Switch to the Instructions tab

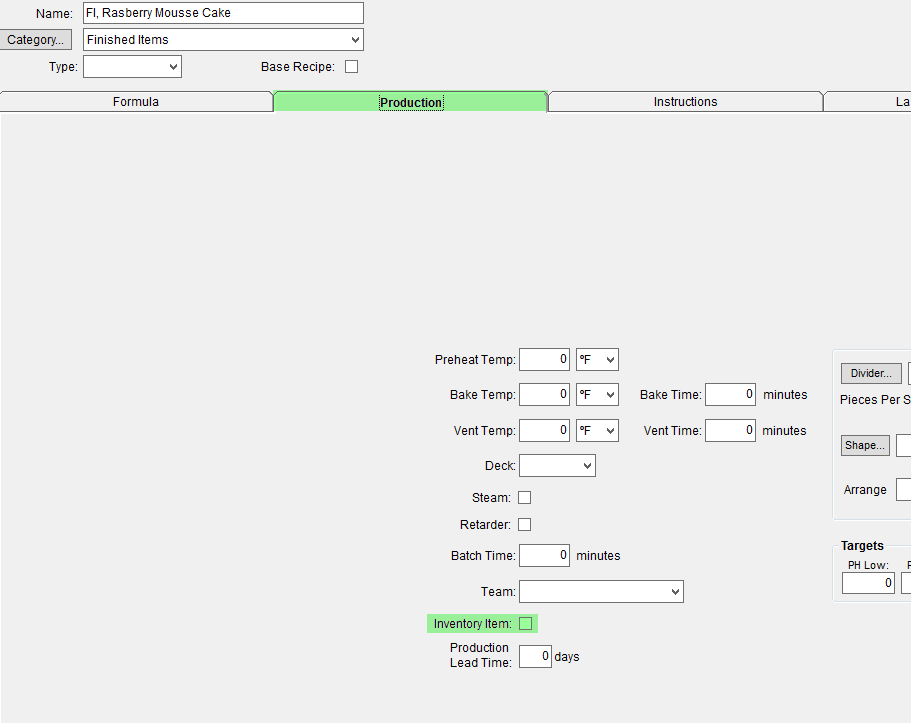685,102
